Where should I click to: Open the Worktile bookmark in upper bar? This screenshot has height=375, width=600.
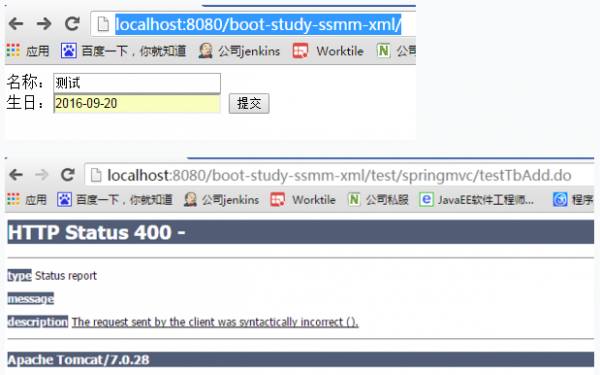328,51
